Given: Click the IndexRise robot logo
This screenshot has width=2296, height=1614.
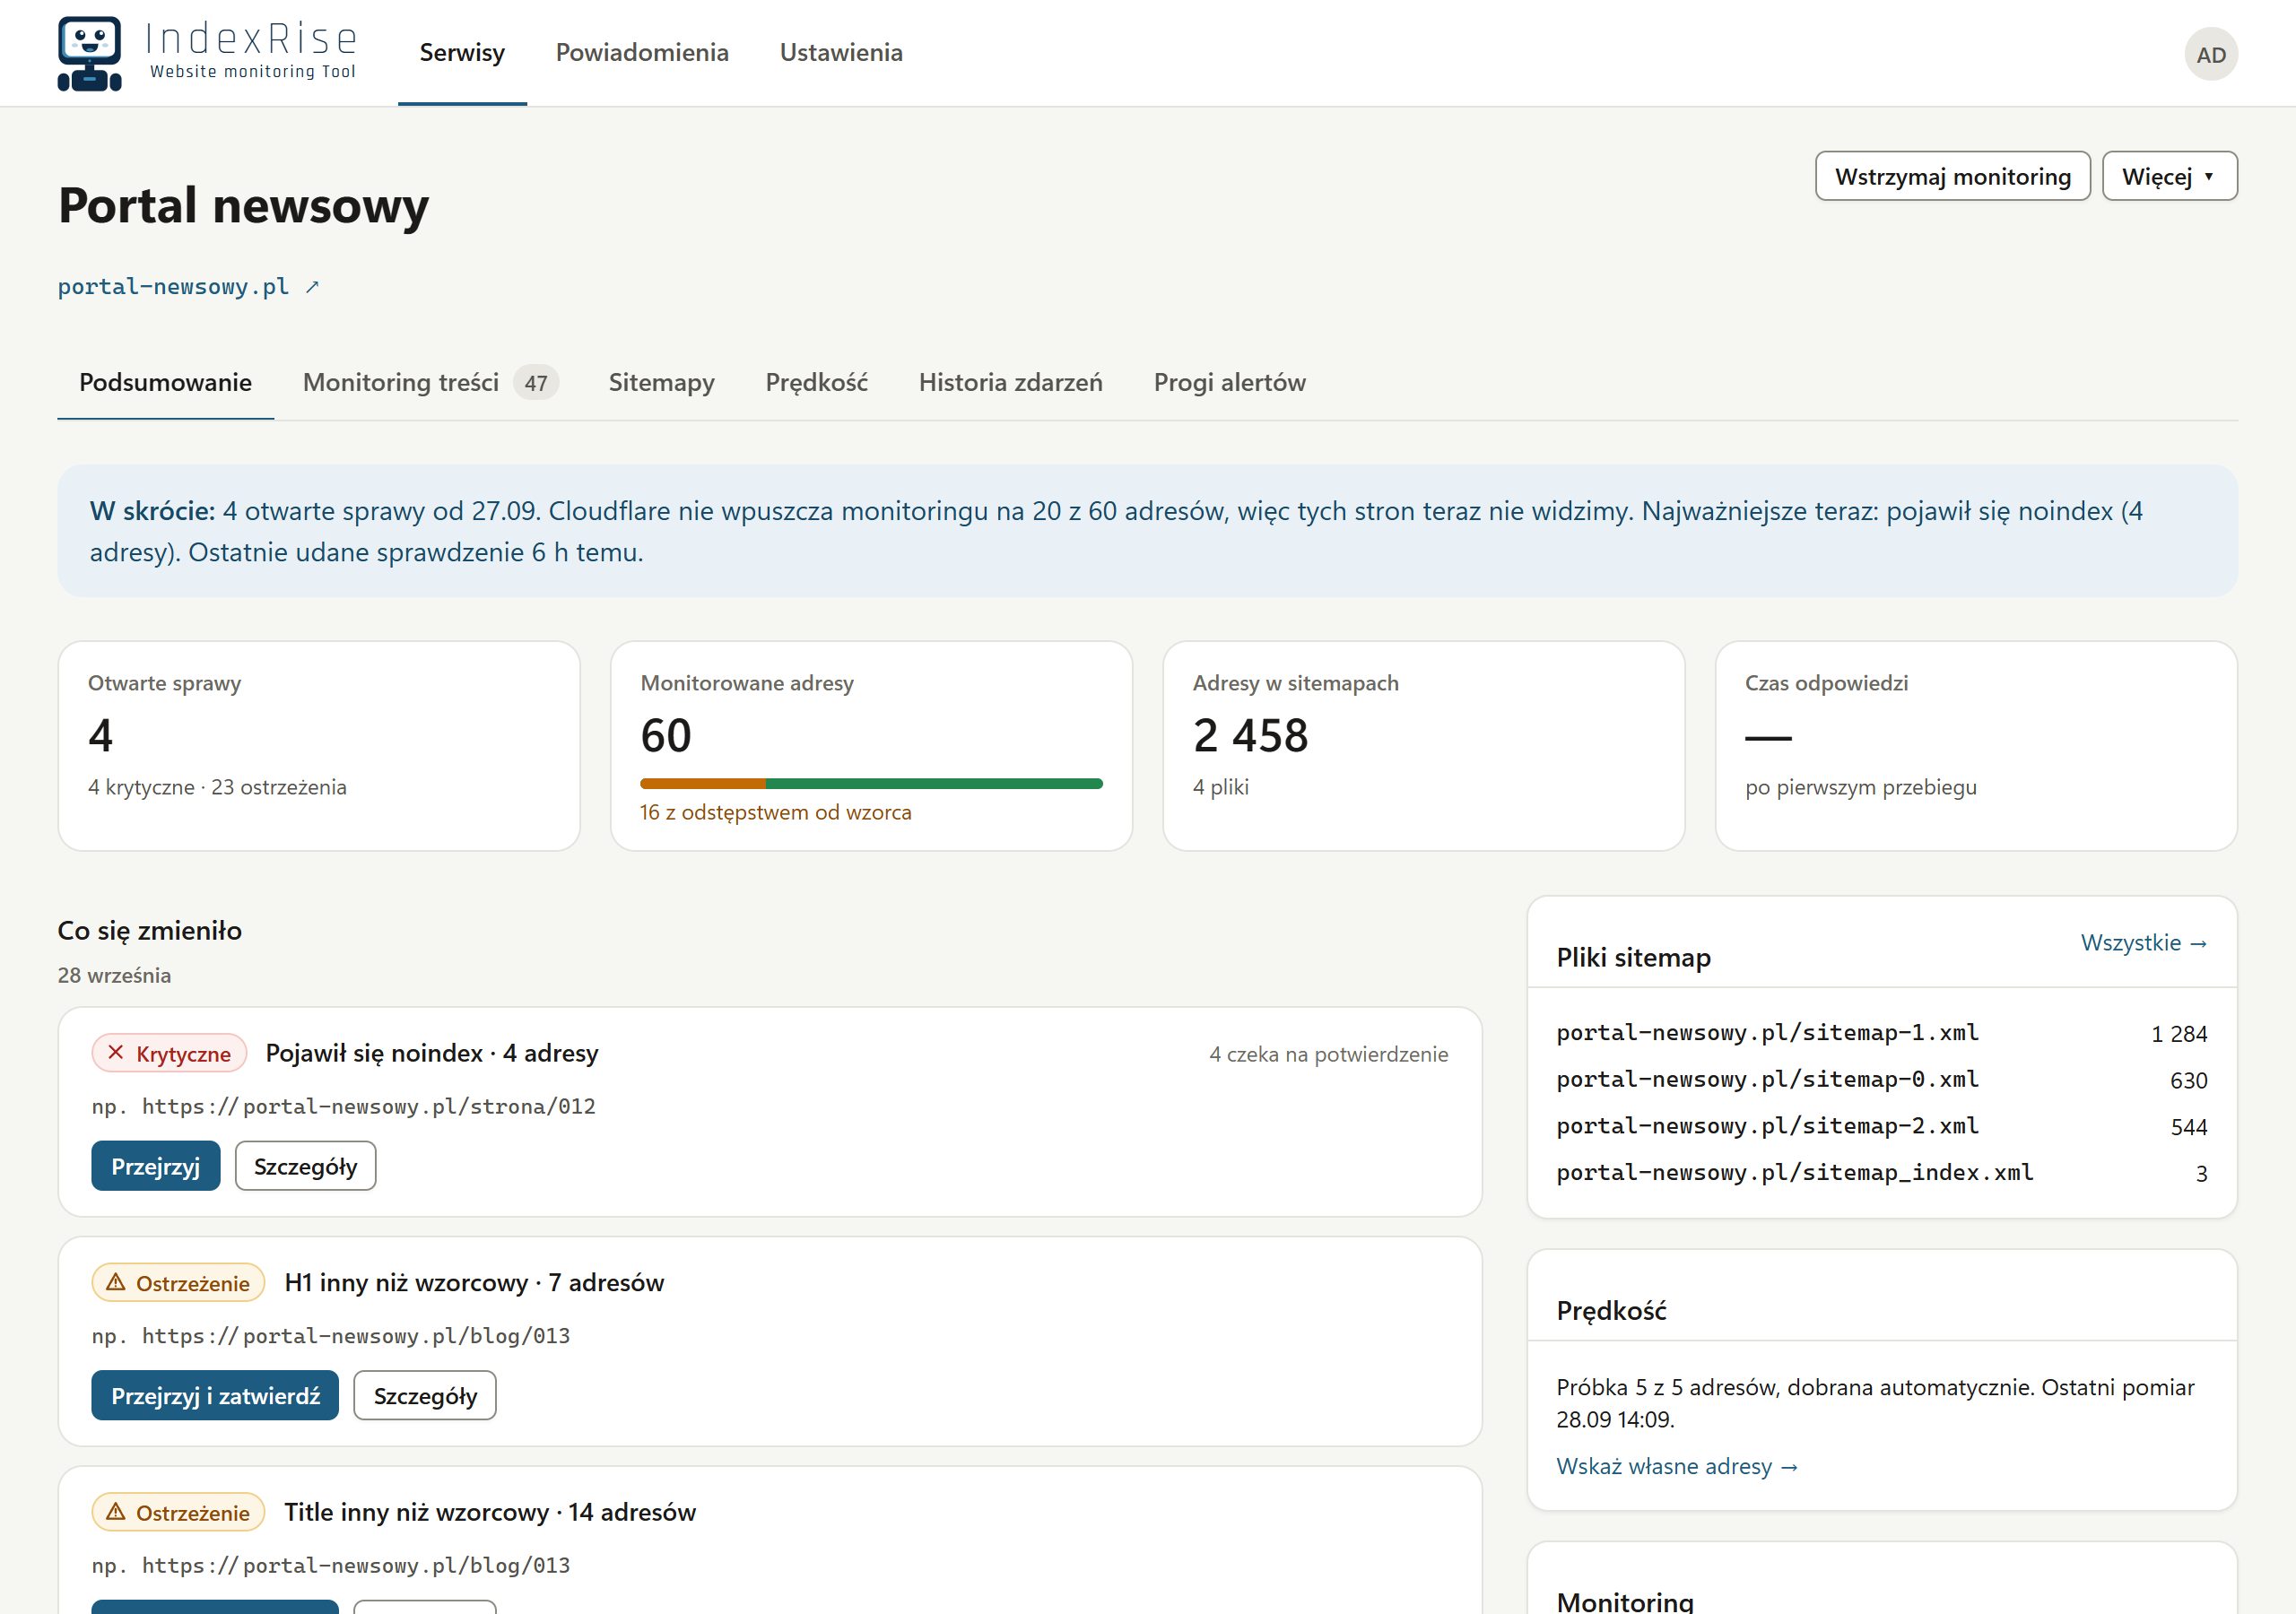Looking at the screenshot, I should pyautogui.click(x=90, y=53).
